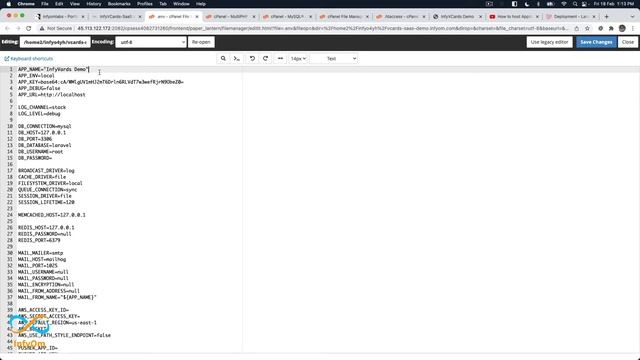This screenshot has width=640, height=360.
Task: Click the MAIL_HOST=mailhog line
Action: pyautogui.click(x=42, y=259)
